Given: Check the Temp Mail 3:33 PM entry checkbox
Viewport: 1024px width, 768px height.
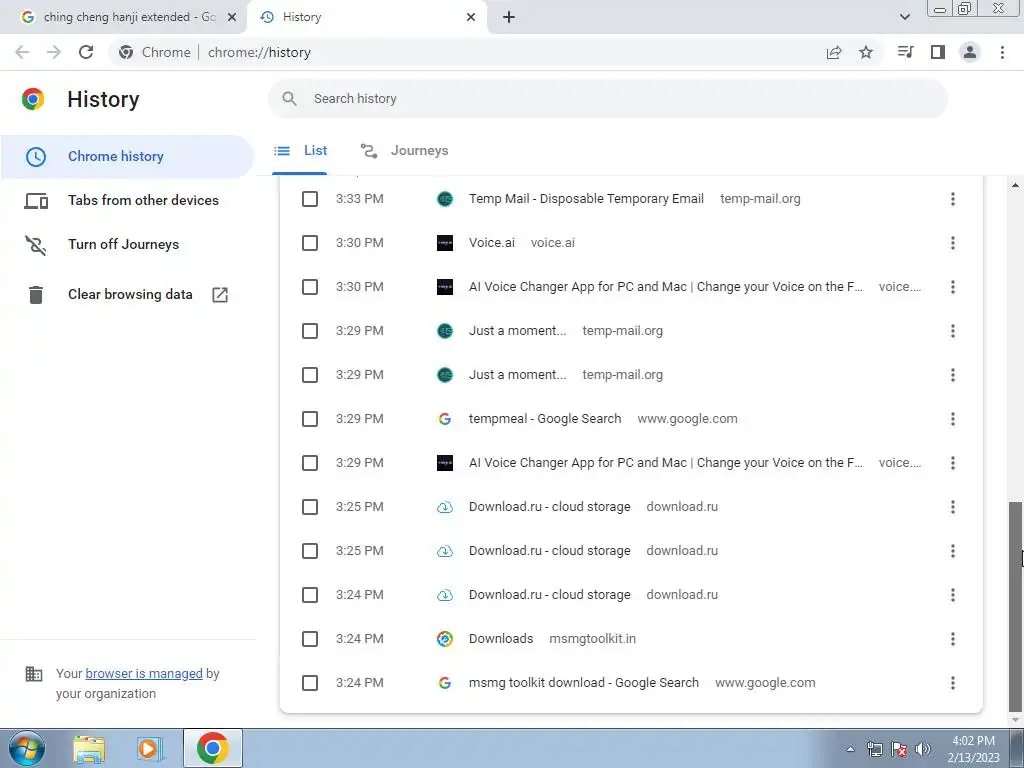Looking at the screenshot, I should 310,199.
